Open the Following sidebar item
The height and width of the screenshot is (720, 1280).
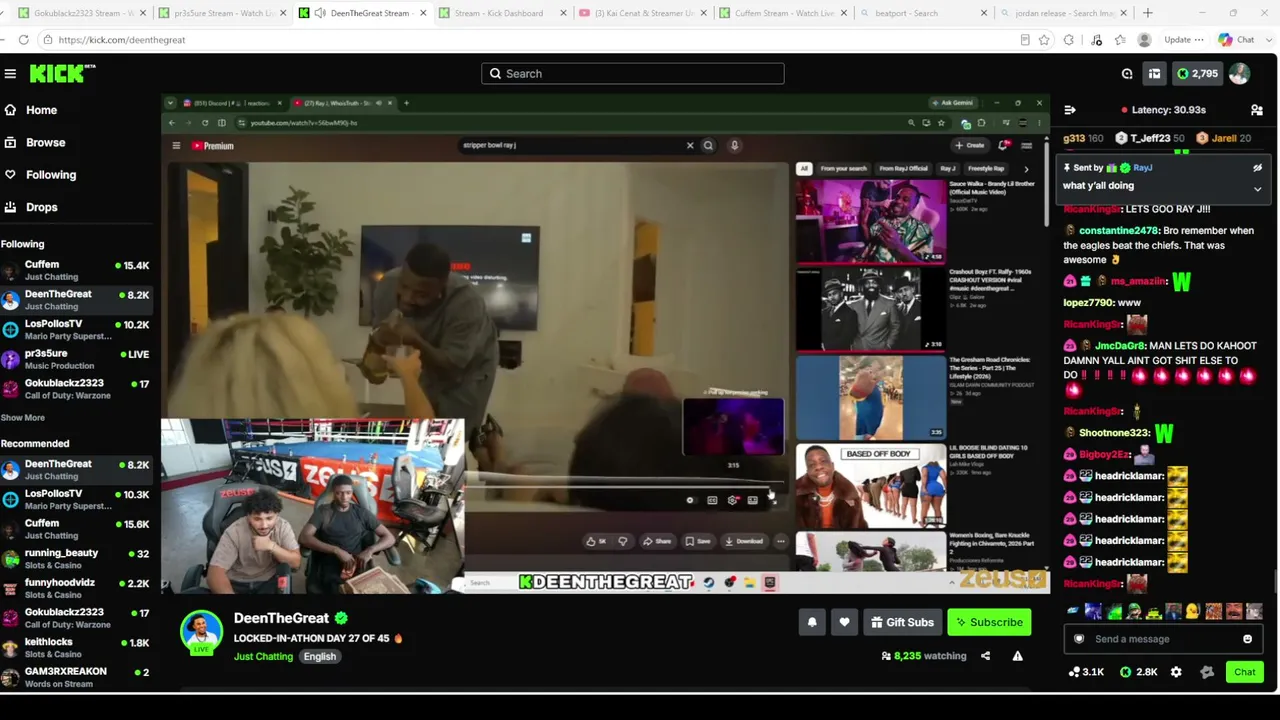point(50,175)
